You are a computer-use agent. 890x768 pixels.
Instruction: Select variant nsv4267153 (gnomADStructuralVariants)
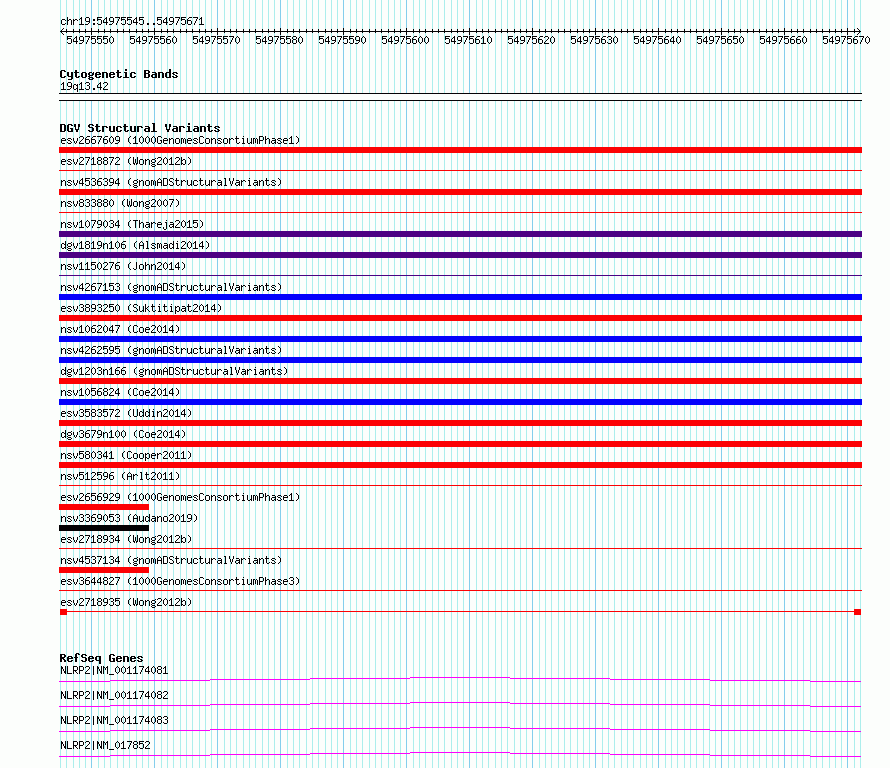171,287
